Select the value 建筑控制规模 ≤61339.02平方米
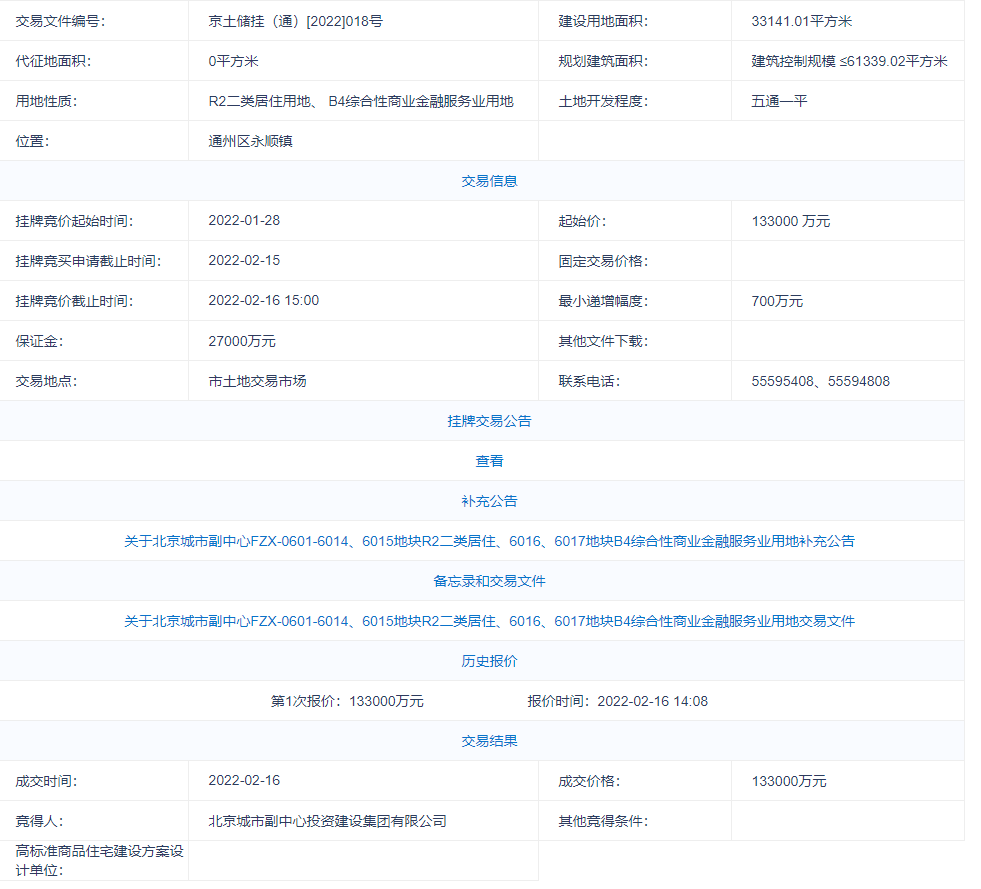This screenshot has width=981, height=889. pos(849,61)
